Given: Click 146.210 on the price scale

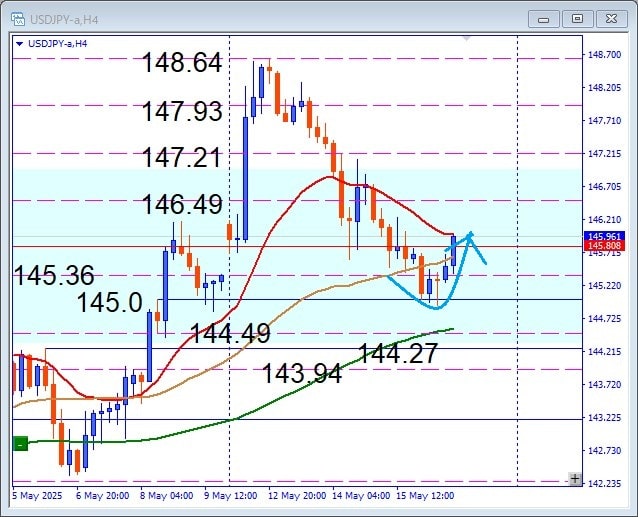Looking at the screenshot, I should click(605, 219).
